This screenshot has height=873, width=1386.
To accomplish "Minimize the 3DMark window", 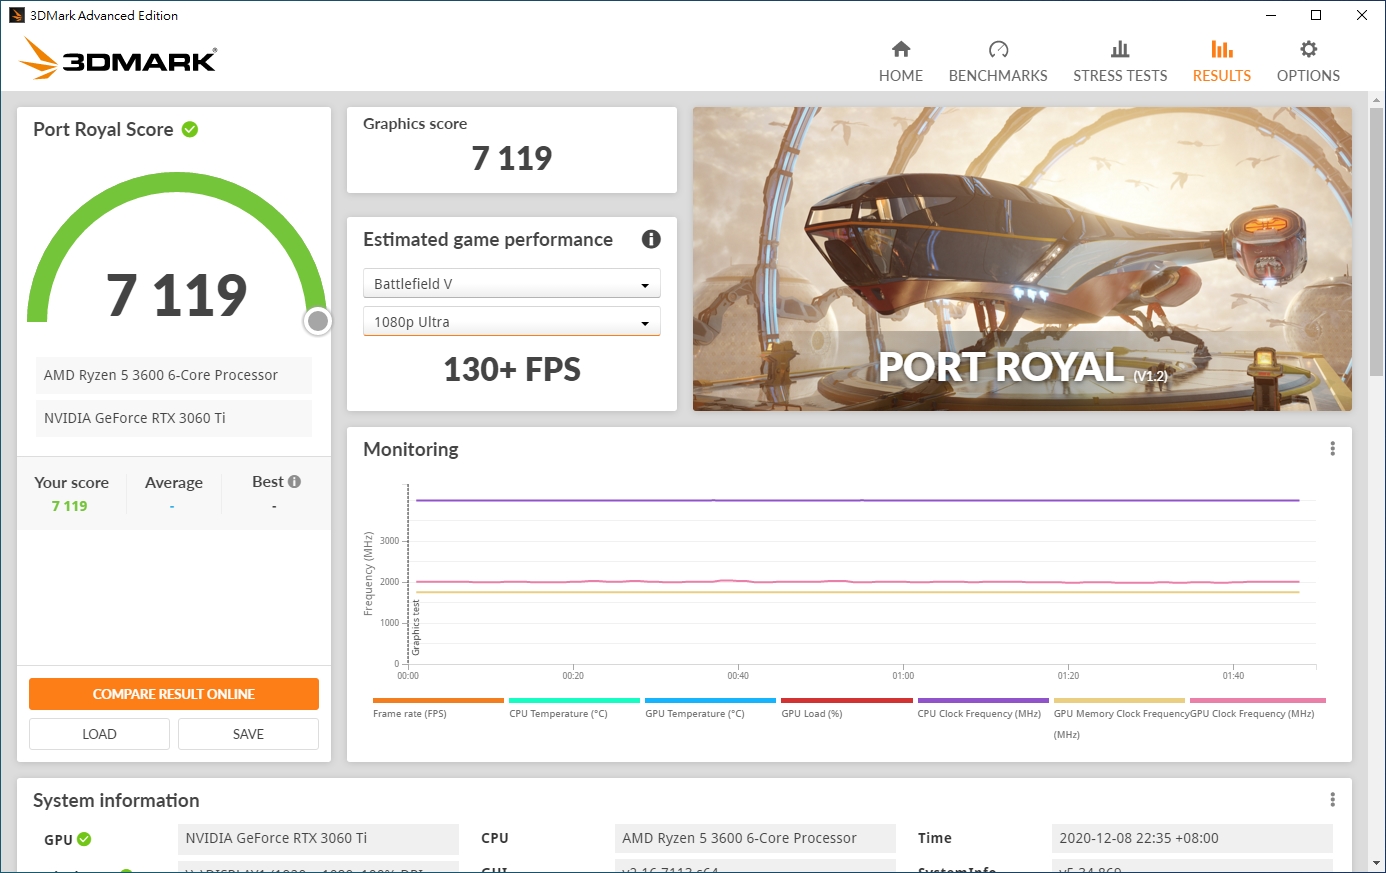I will [1271, 15].
